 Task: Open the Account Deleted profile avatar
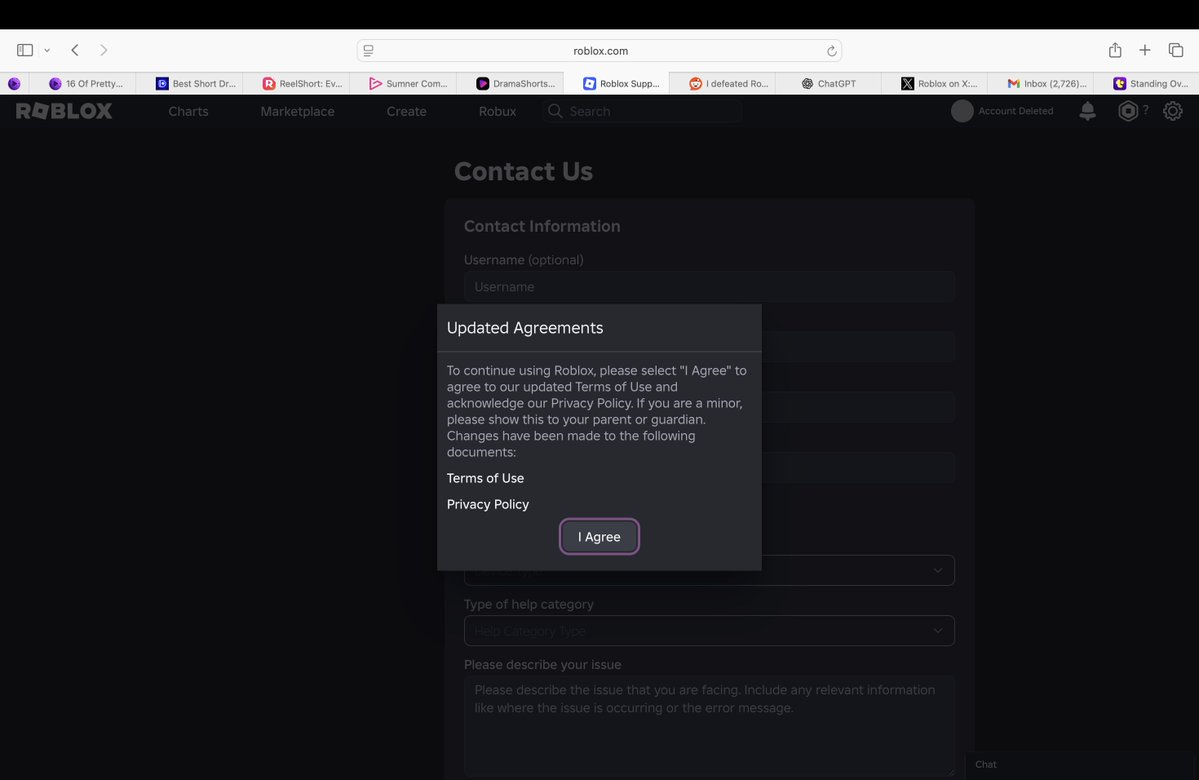coord(962,111)
